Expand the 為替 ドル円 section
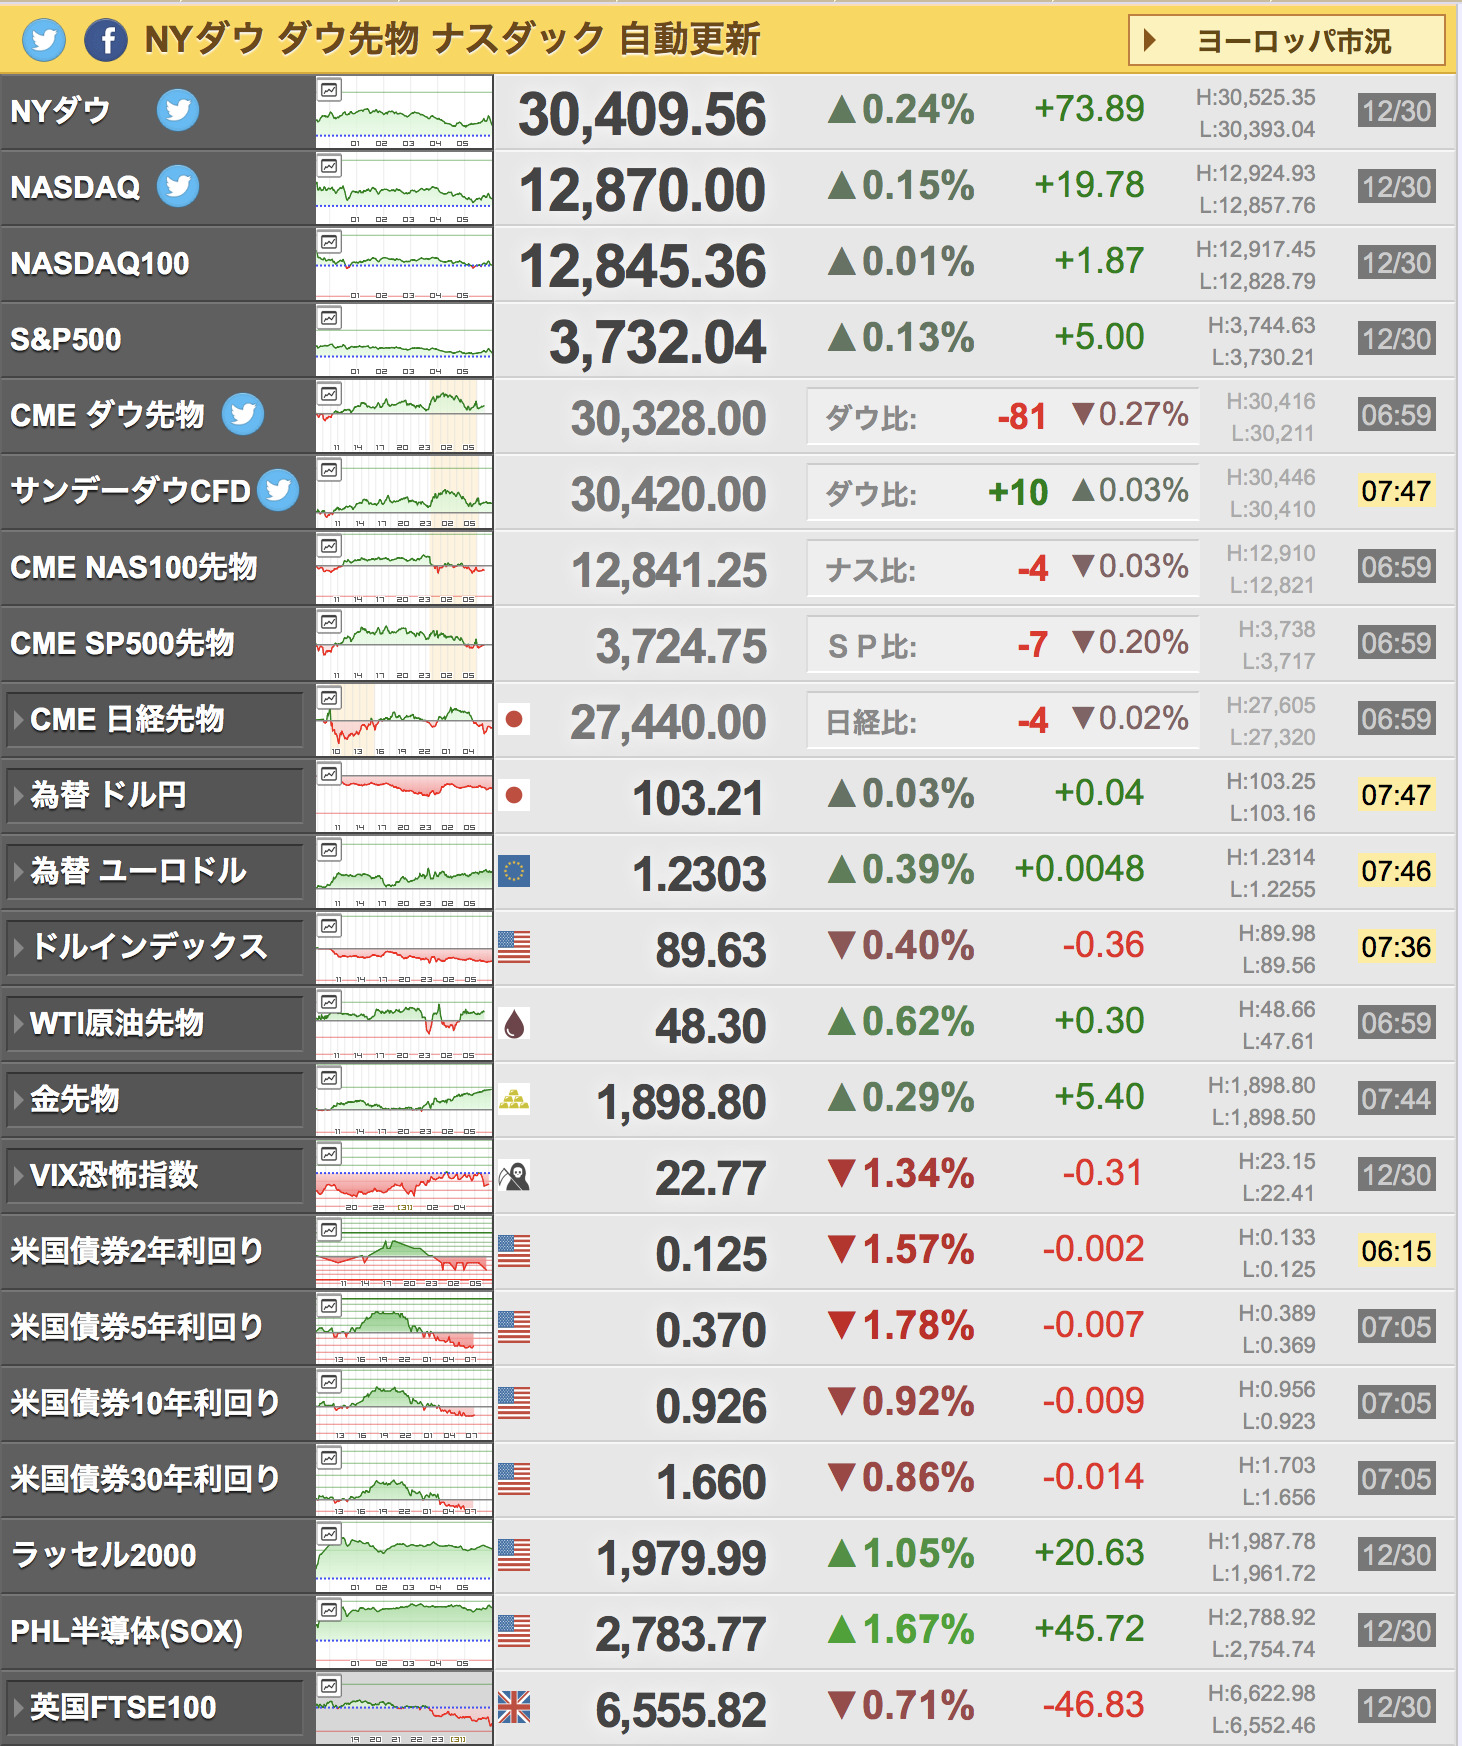The height and width of the screenshot is (1746, 1462). 154,795
